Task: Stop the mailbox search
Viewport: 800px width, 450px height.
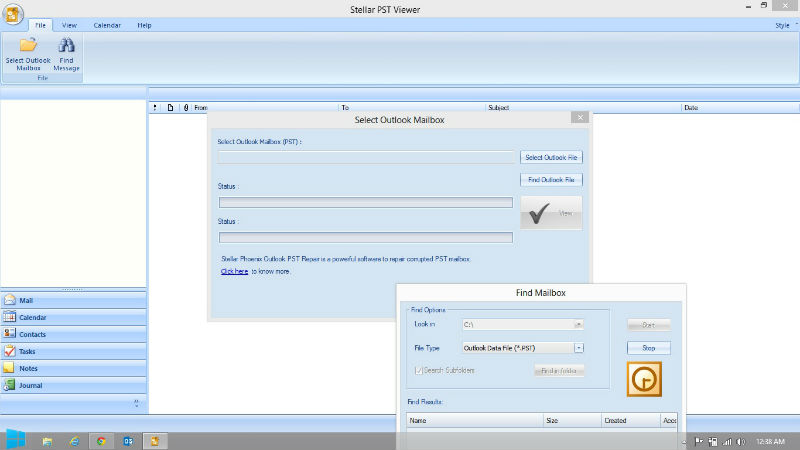Action: tap(648, 348)
